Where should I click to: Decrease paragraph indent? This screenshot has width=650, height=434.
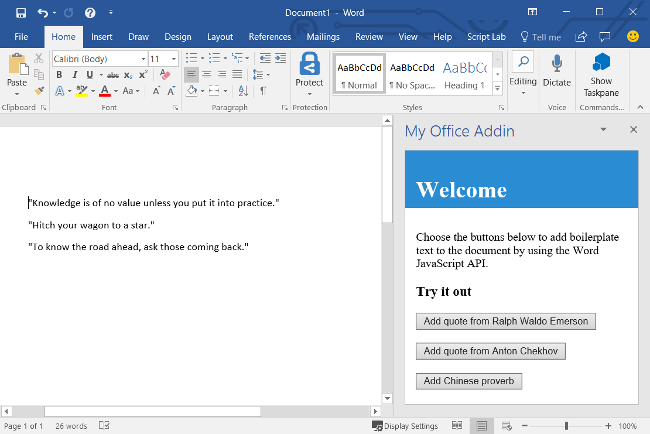pyautogui.click(x=265, y=58)
